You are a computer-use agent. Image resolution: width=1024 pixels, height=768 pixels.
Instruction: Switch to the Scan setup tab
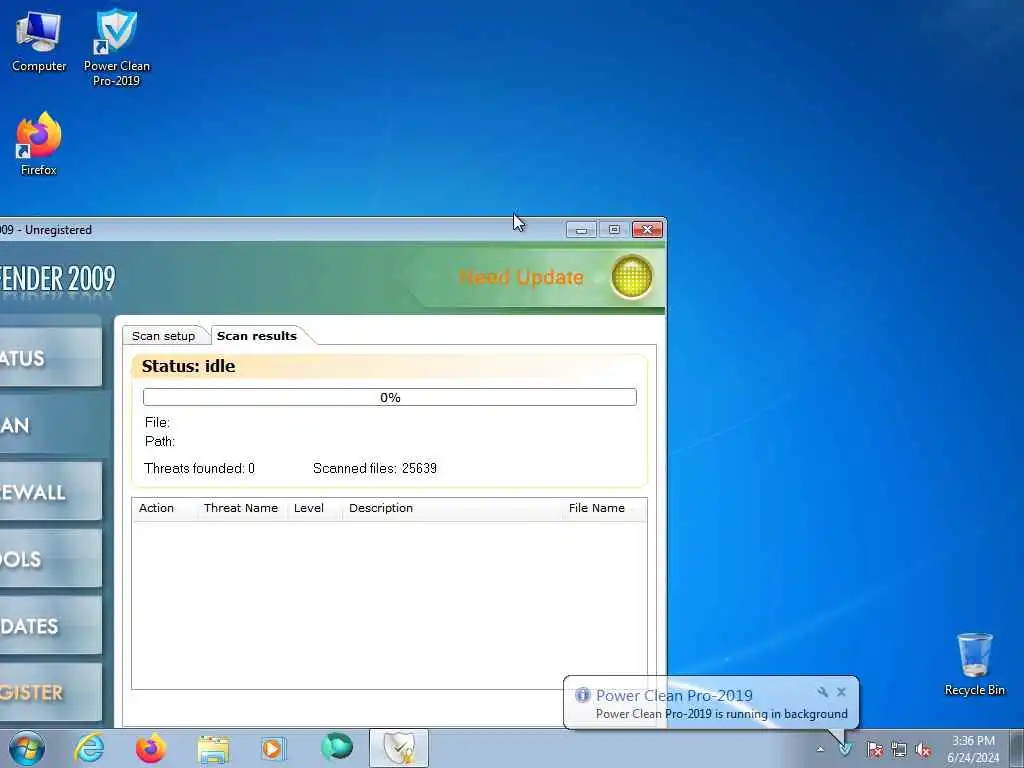[x=163, y=336]
